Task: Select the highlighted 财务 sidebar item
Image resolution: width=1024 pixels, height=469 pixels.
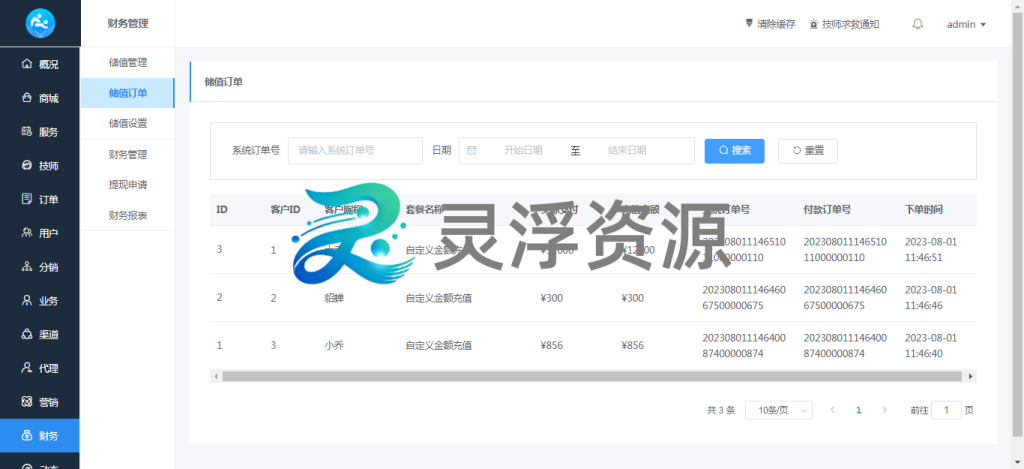Action: click(40, 436)
